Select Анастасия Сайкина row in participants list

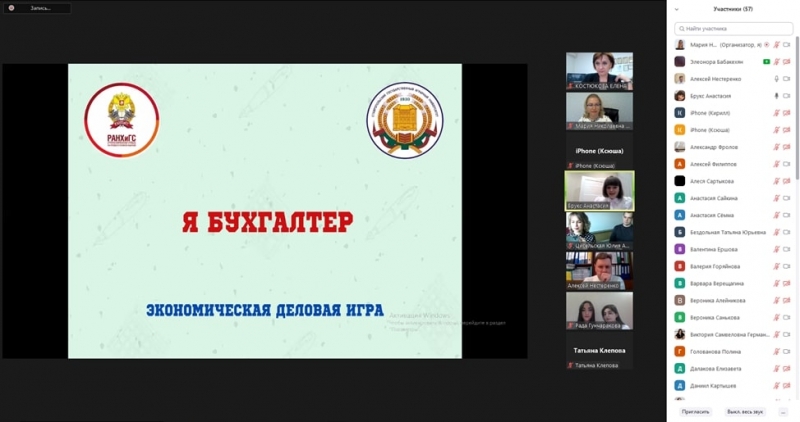733,198
